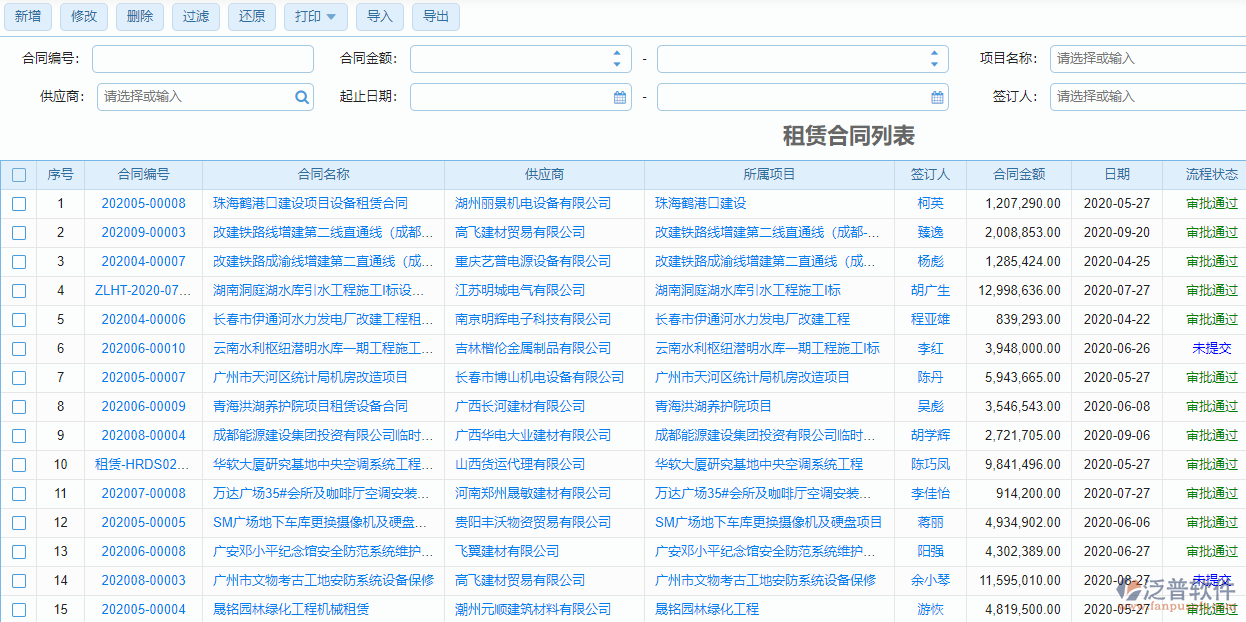Click the 删除 delete button
The image size is (1246, 622).
[x=139, y=17]
